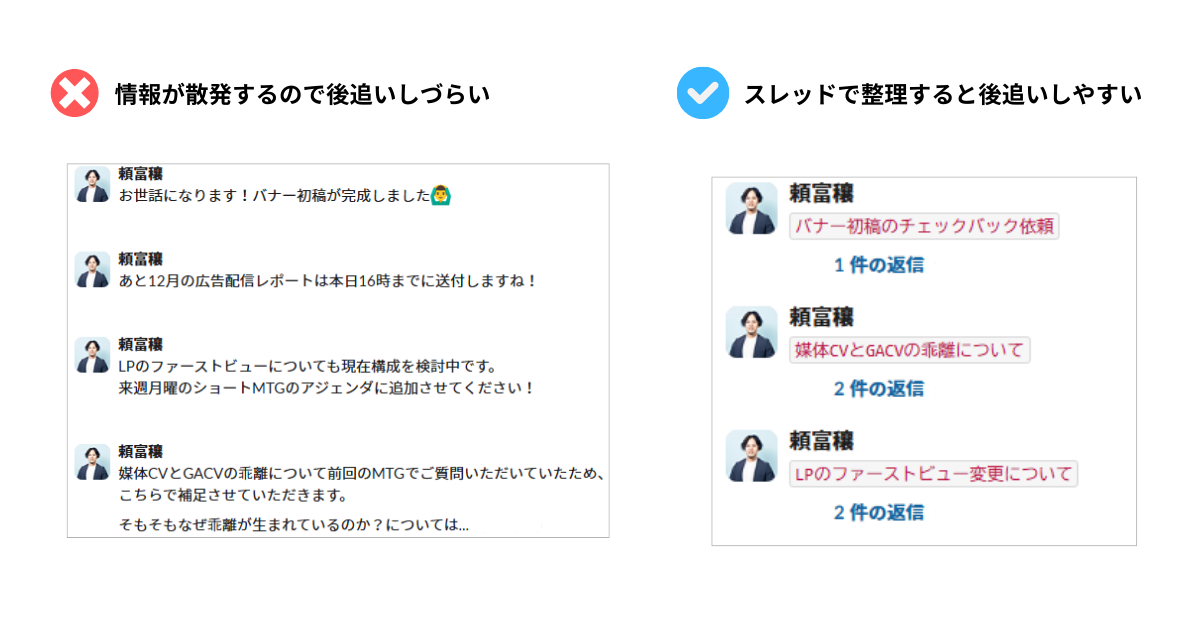Viewport: 1200px width, 628px height.
Task: Click username 頼富穣 above 12月の広告配信レポート message
Action: point(140,259)
